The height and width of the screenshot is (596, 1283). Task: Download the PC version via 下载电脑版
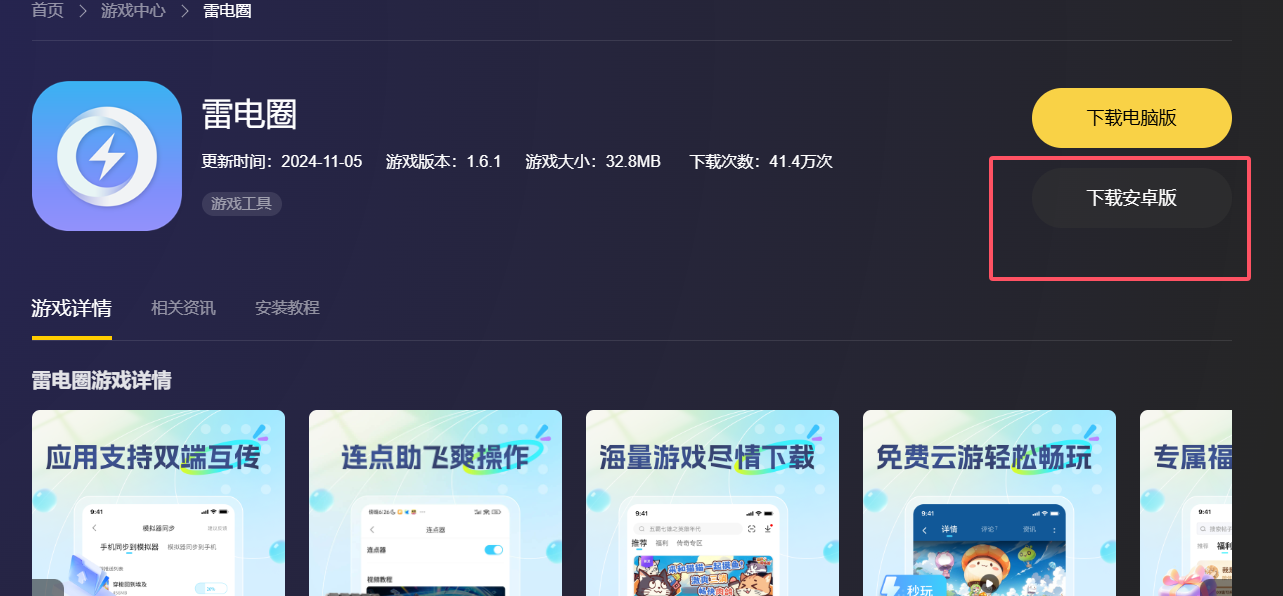[1131, 118]
